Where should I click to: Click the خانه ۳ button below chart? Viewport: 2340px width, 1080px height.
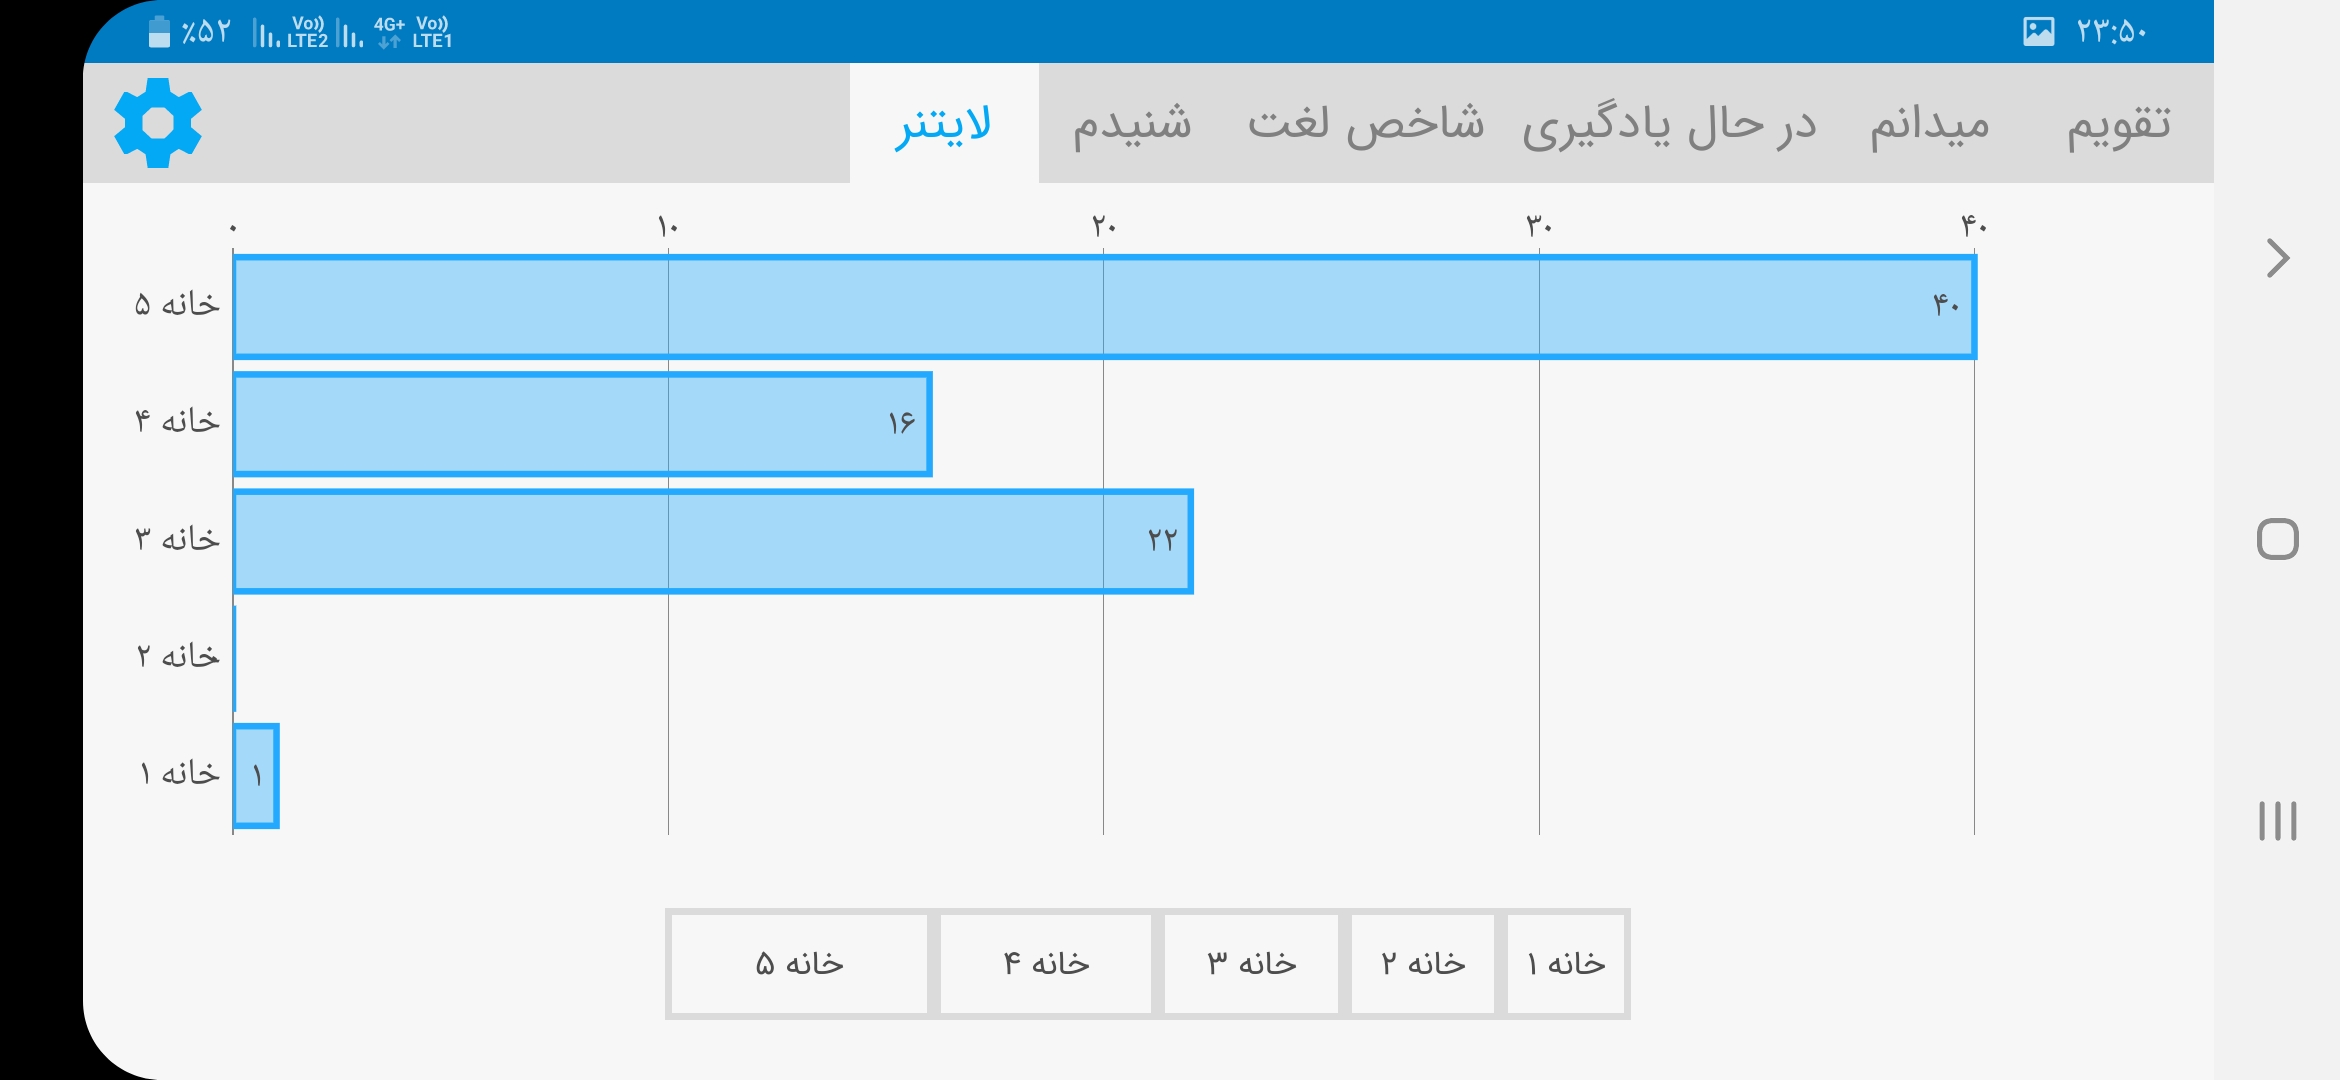(x=1251, y=964)
